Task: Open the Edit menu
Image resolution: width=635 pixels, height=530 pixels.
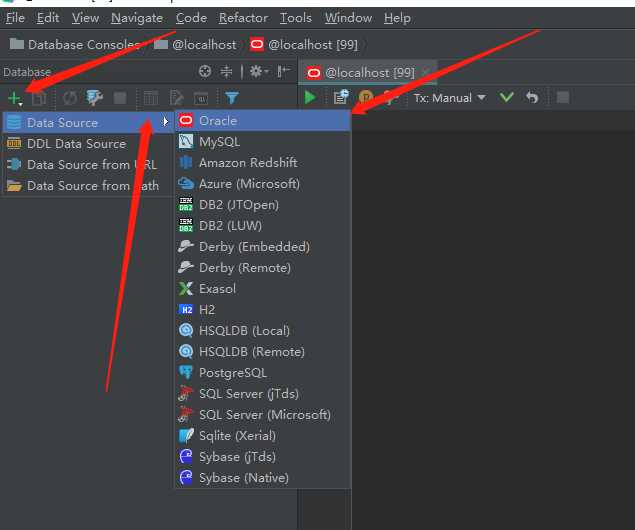Action: point(48,18)
